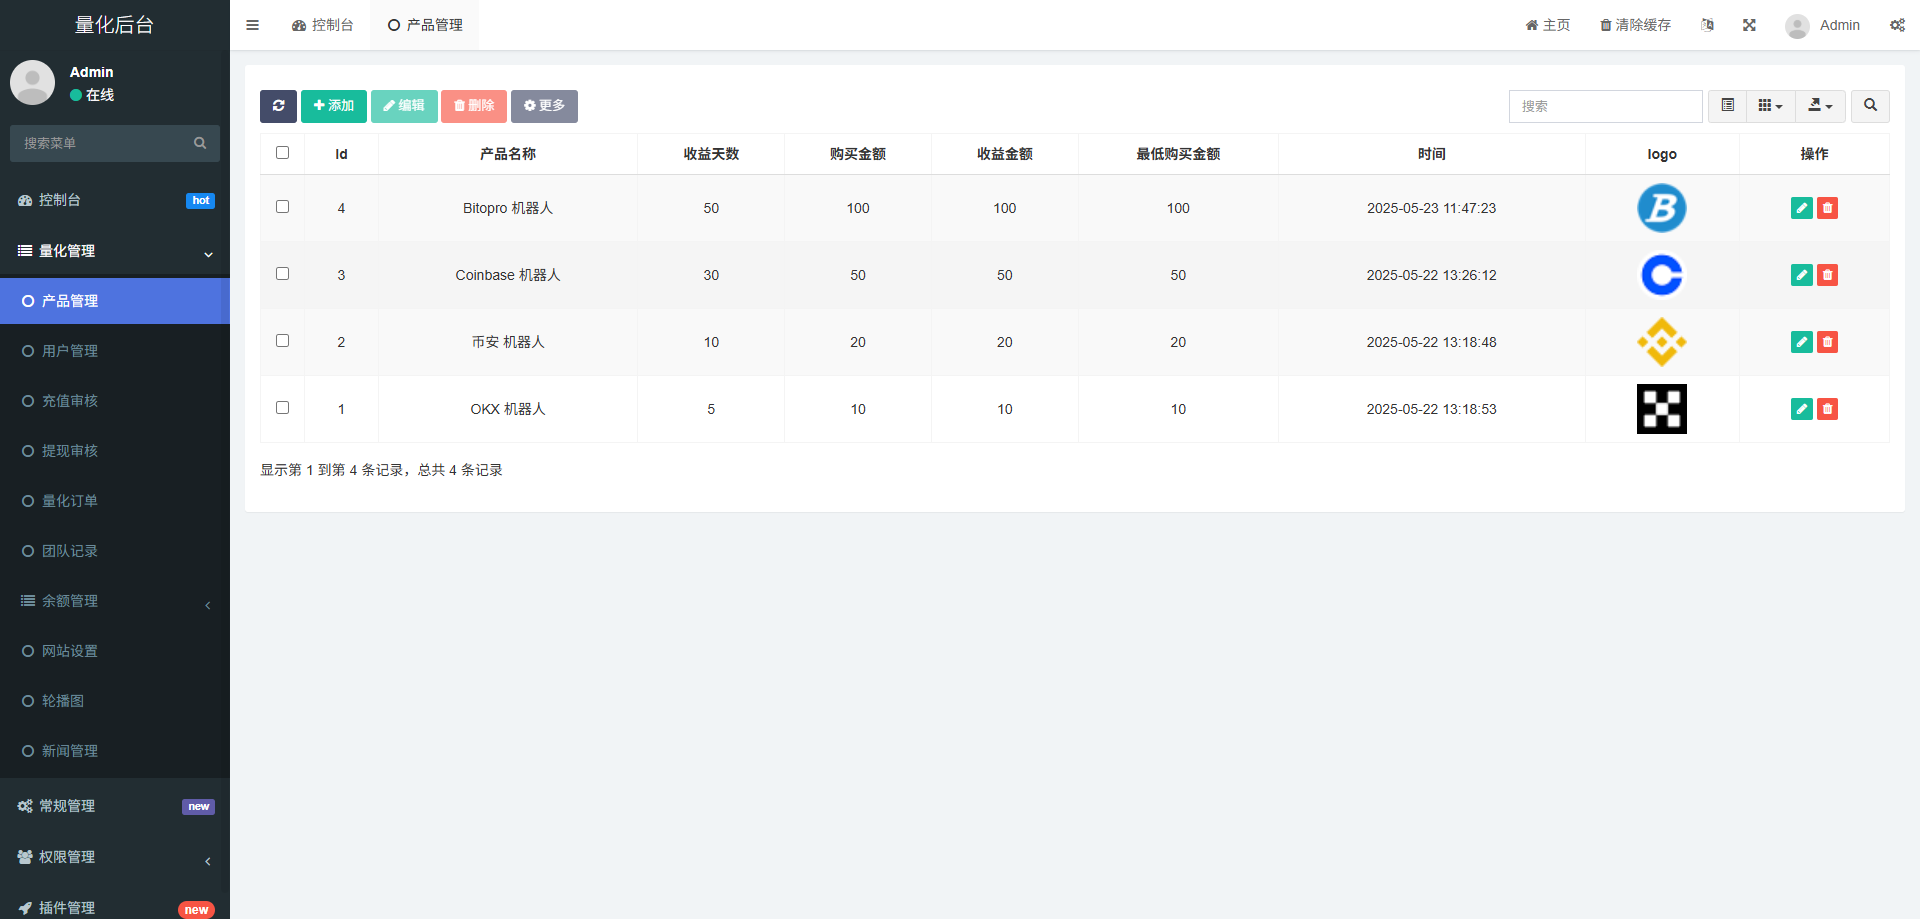The height and width of the screenshot is (919, 1920).
Task: Click the 添加 button
Action: 333,106
